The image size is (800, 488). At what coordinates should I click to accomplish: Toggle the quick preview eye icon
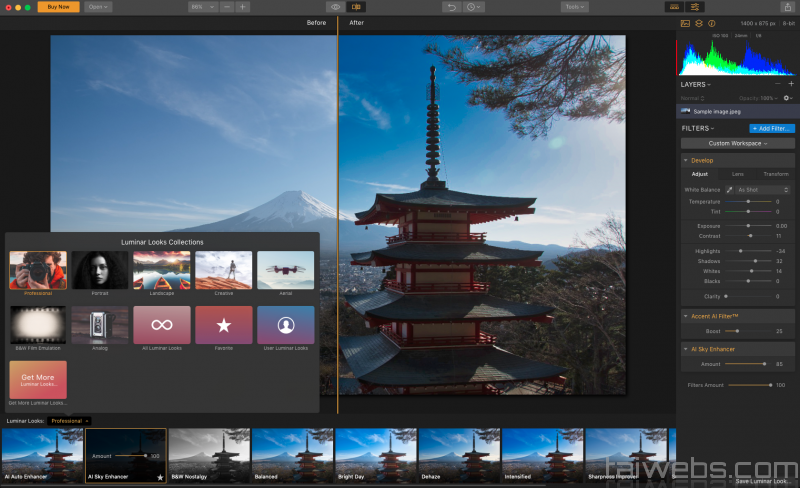335,7
